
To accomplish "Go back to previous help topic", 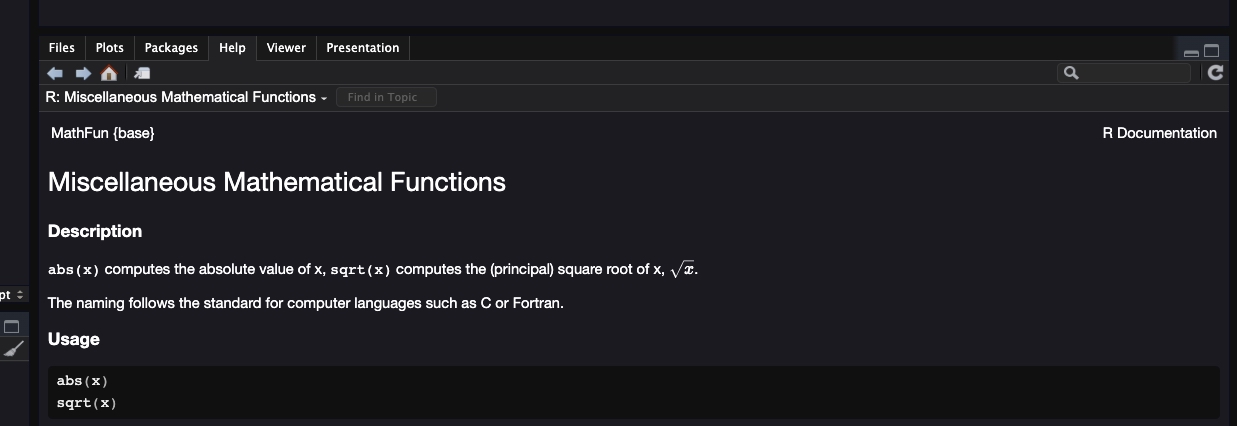I will tap(56, 73).
